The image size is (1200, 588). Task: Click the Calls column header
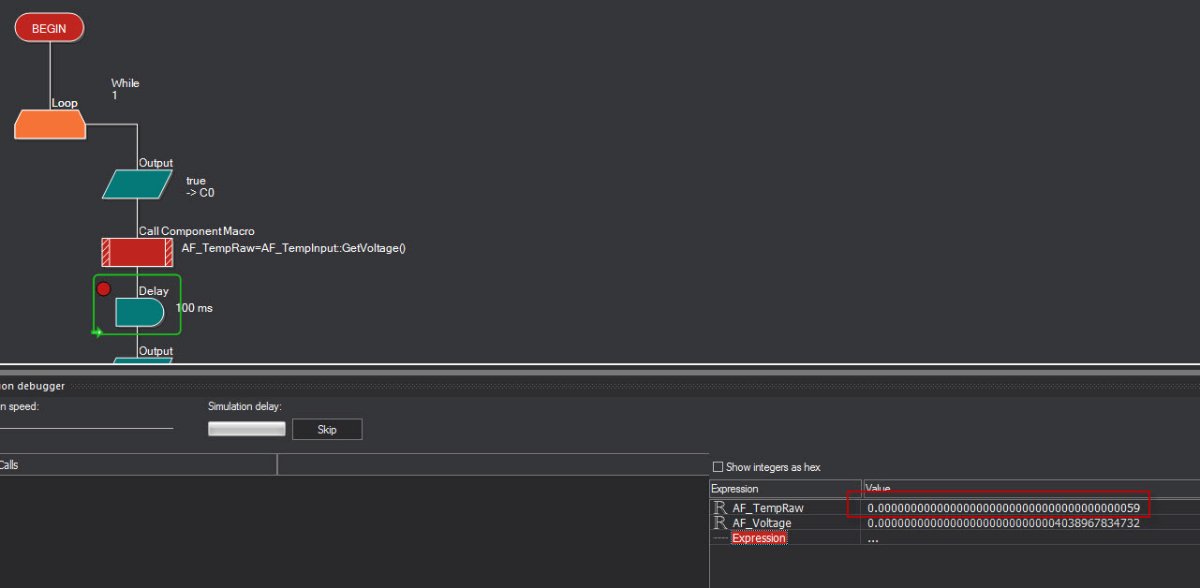click(138, 465)
